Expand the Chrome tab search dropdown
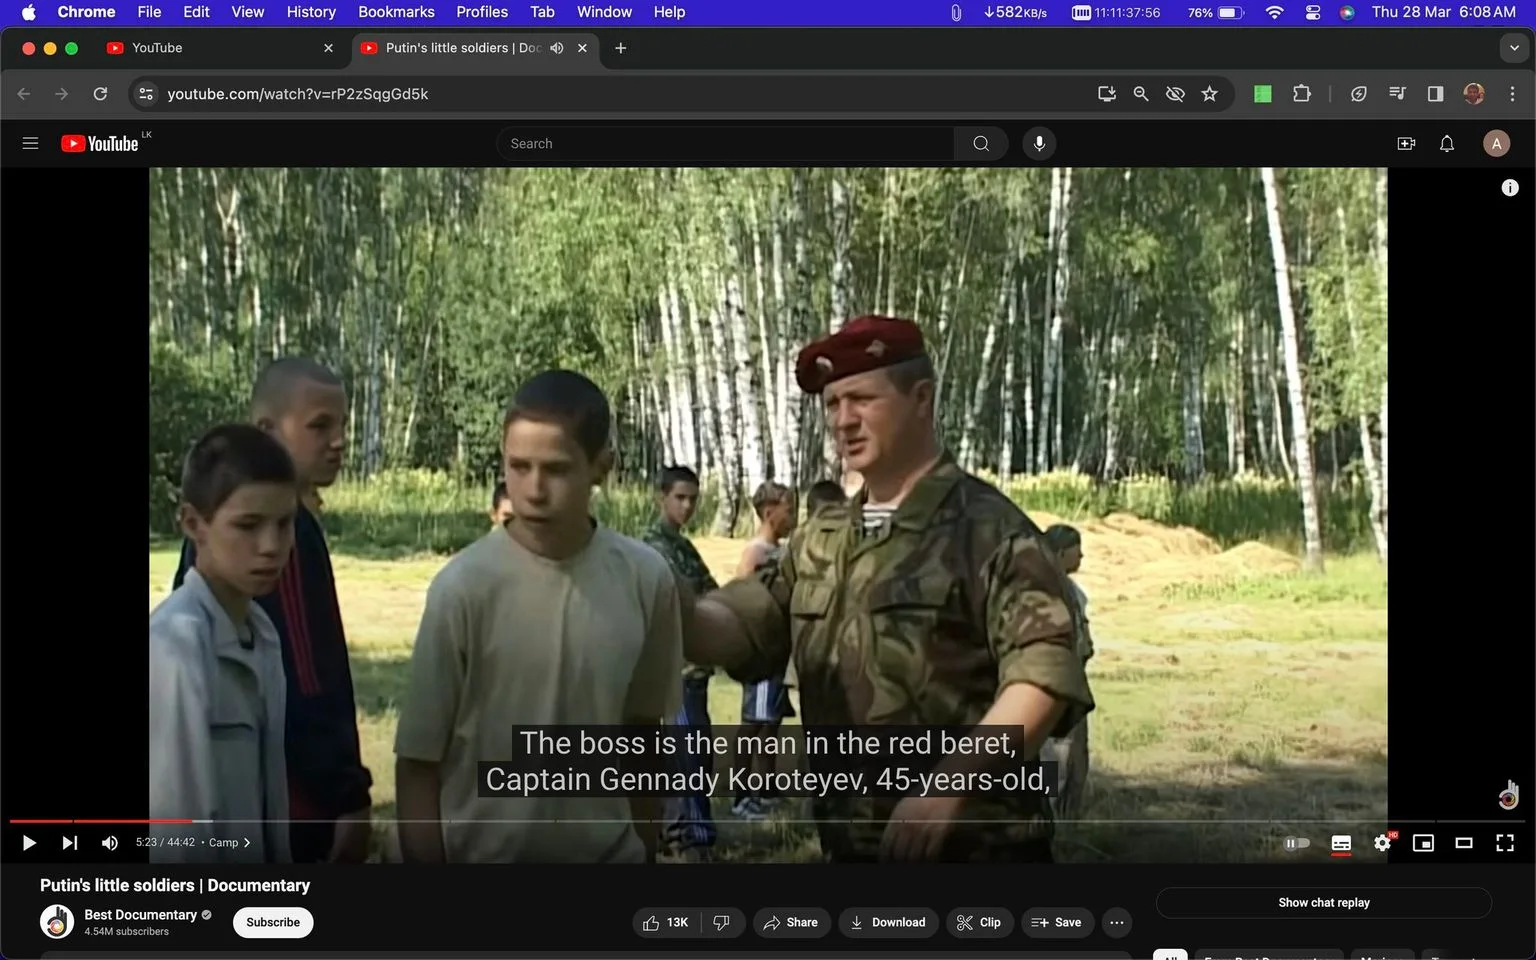Image resolution: width=1536 pixels, height=960 pixels. click(1514, 48)
